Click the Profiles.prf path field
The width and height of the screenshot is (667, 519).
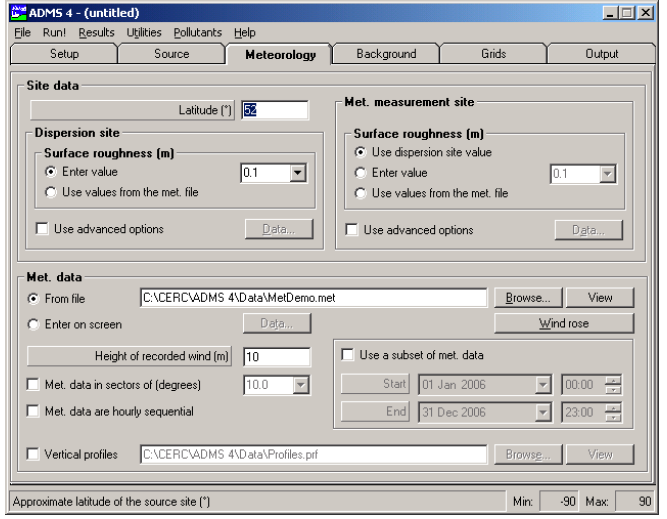pyautogui.click(x=314, y=455)
